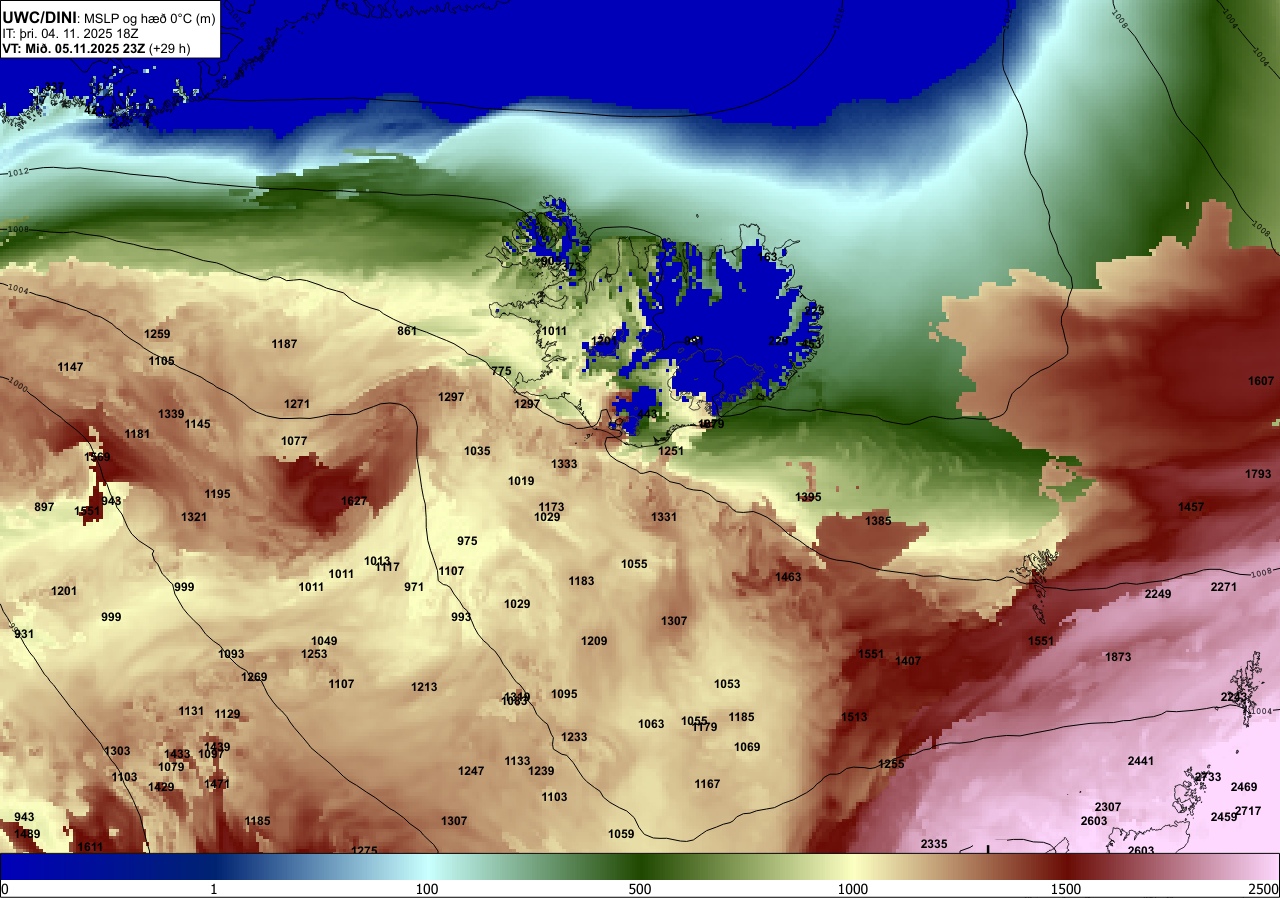The image size is (1280, 898).
Task: Click the 1463 value
Action: (x=788, y=577)
